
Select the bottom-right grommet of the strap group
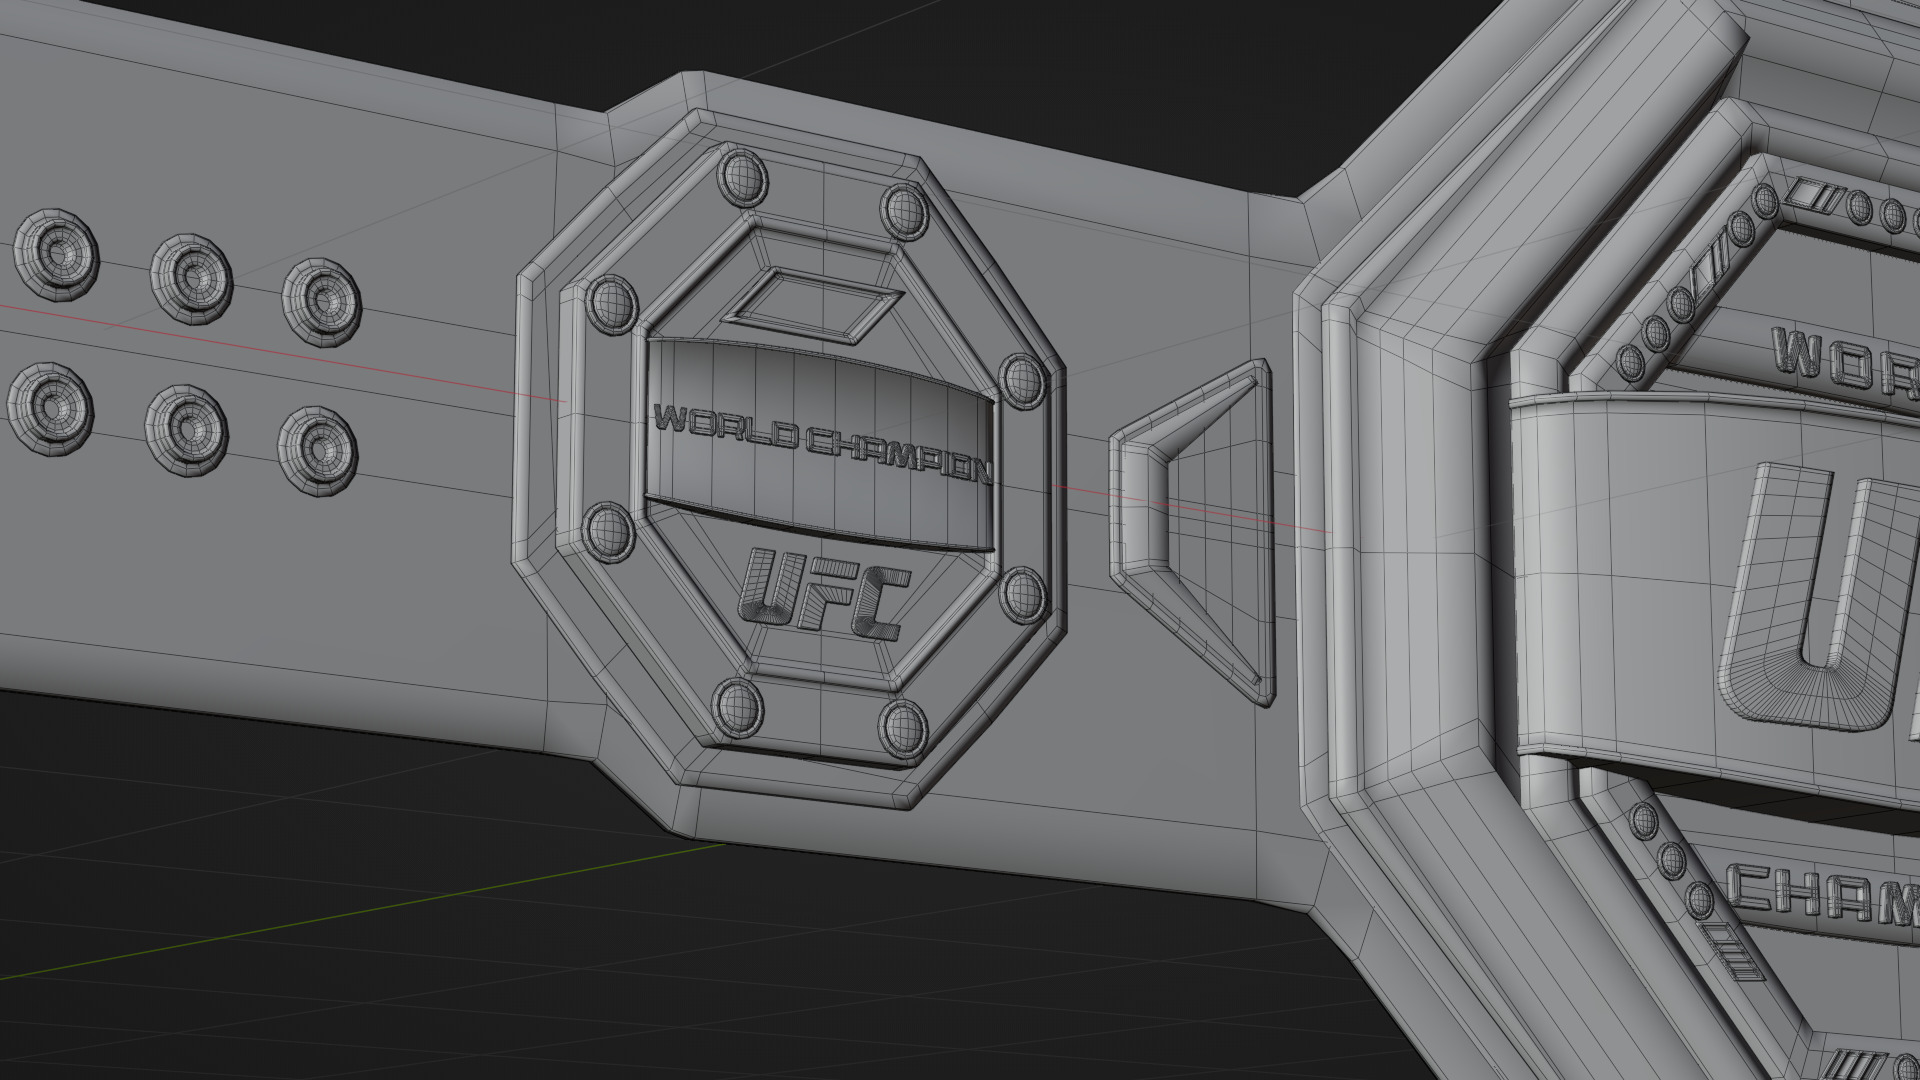pos(318,450)
